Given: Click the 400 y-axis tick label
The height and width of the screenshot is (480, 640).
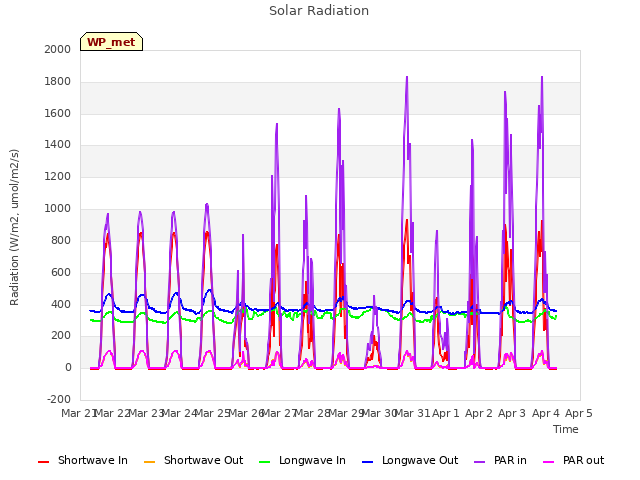Looking at the screenshot, I should [61, 304].
